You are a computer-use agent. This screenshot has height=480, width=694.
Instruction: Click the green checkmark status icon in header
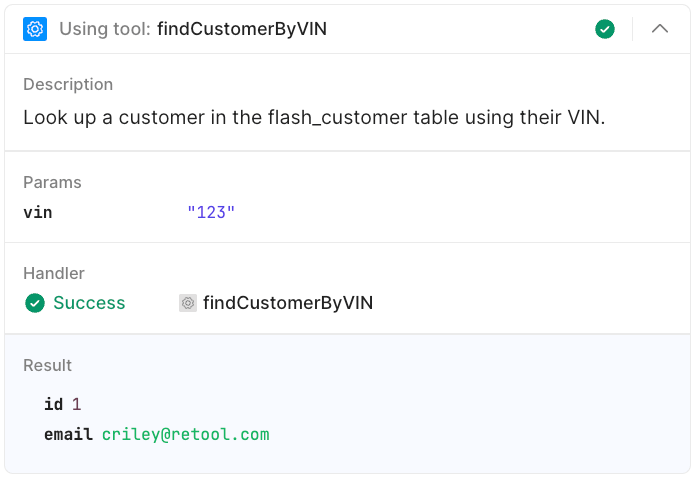(605, 29)
